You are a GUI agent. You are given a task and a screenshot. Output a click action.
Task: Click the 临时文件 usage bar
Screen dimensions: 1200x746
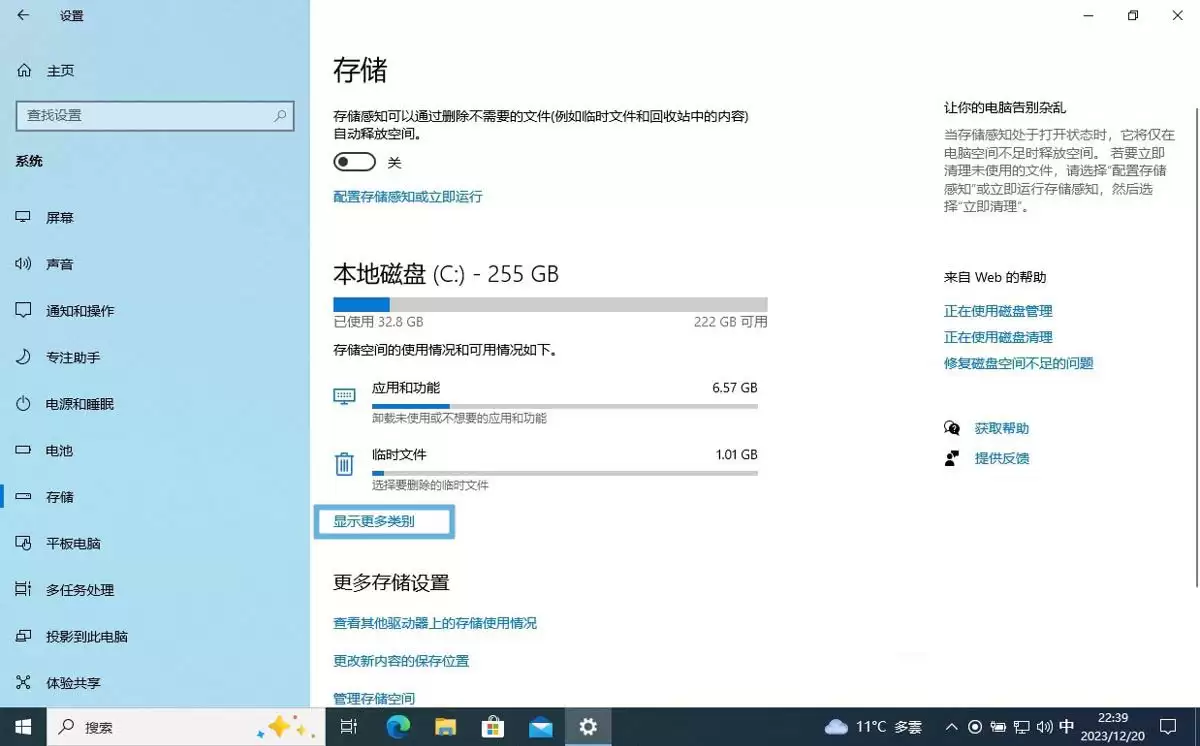click(565, 473)
